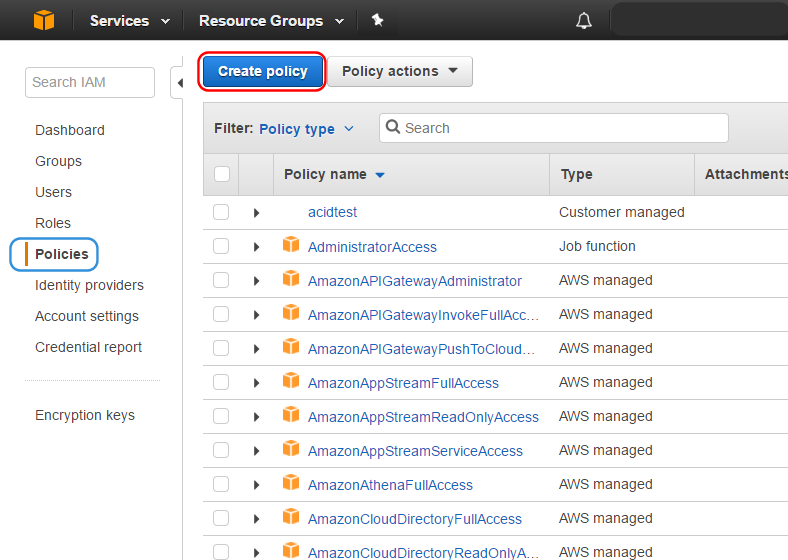Expand the AmazonAPIGatewayPushToCloud row
788x560 pixels.
click(256, 349)
